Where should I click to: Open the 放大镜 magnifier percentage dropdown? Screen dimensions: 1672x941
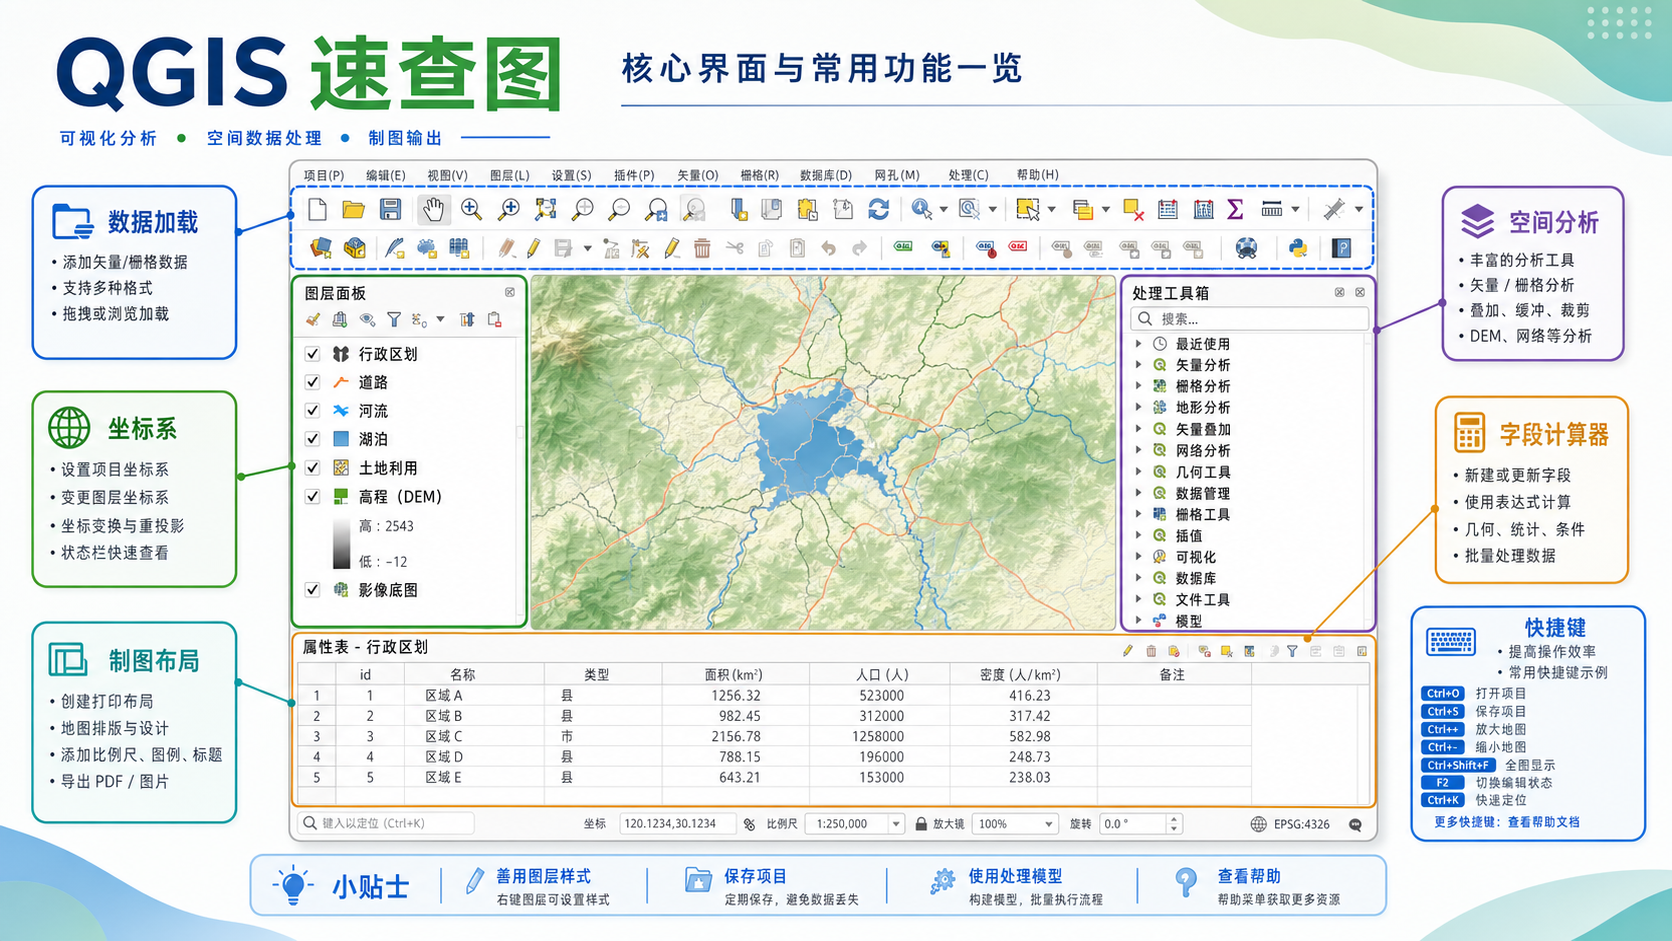pos(1048,824)
